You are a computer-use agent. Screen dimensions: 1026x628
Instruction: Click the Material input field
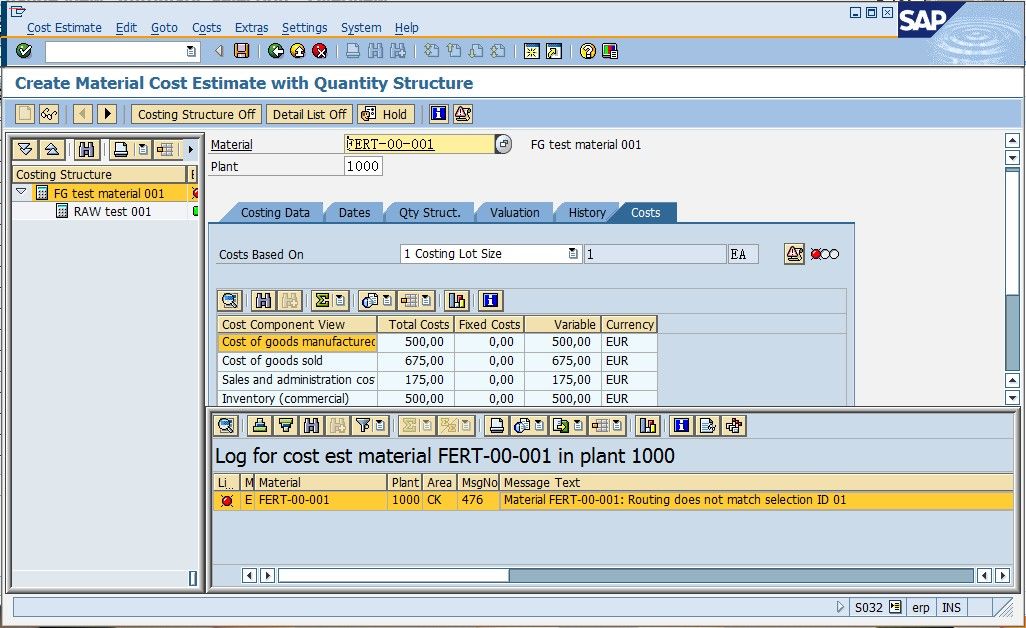point(419,144)
